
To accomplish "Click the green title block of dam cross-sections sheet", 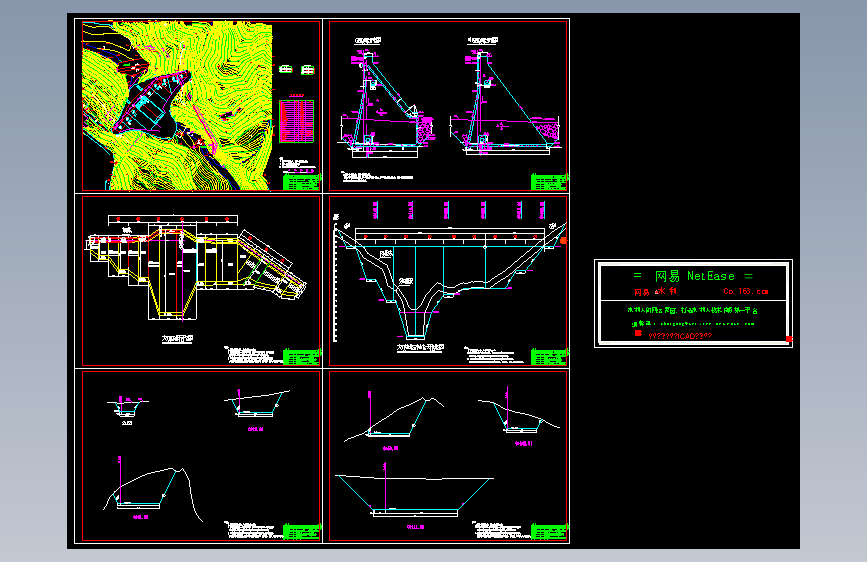I will pyautogui.click(x=549, y=182).
